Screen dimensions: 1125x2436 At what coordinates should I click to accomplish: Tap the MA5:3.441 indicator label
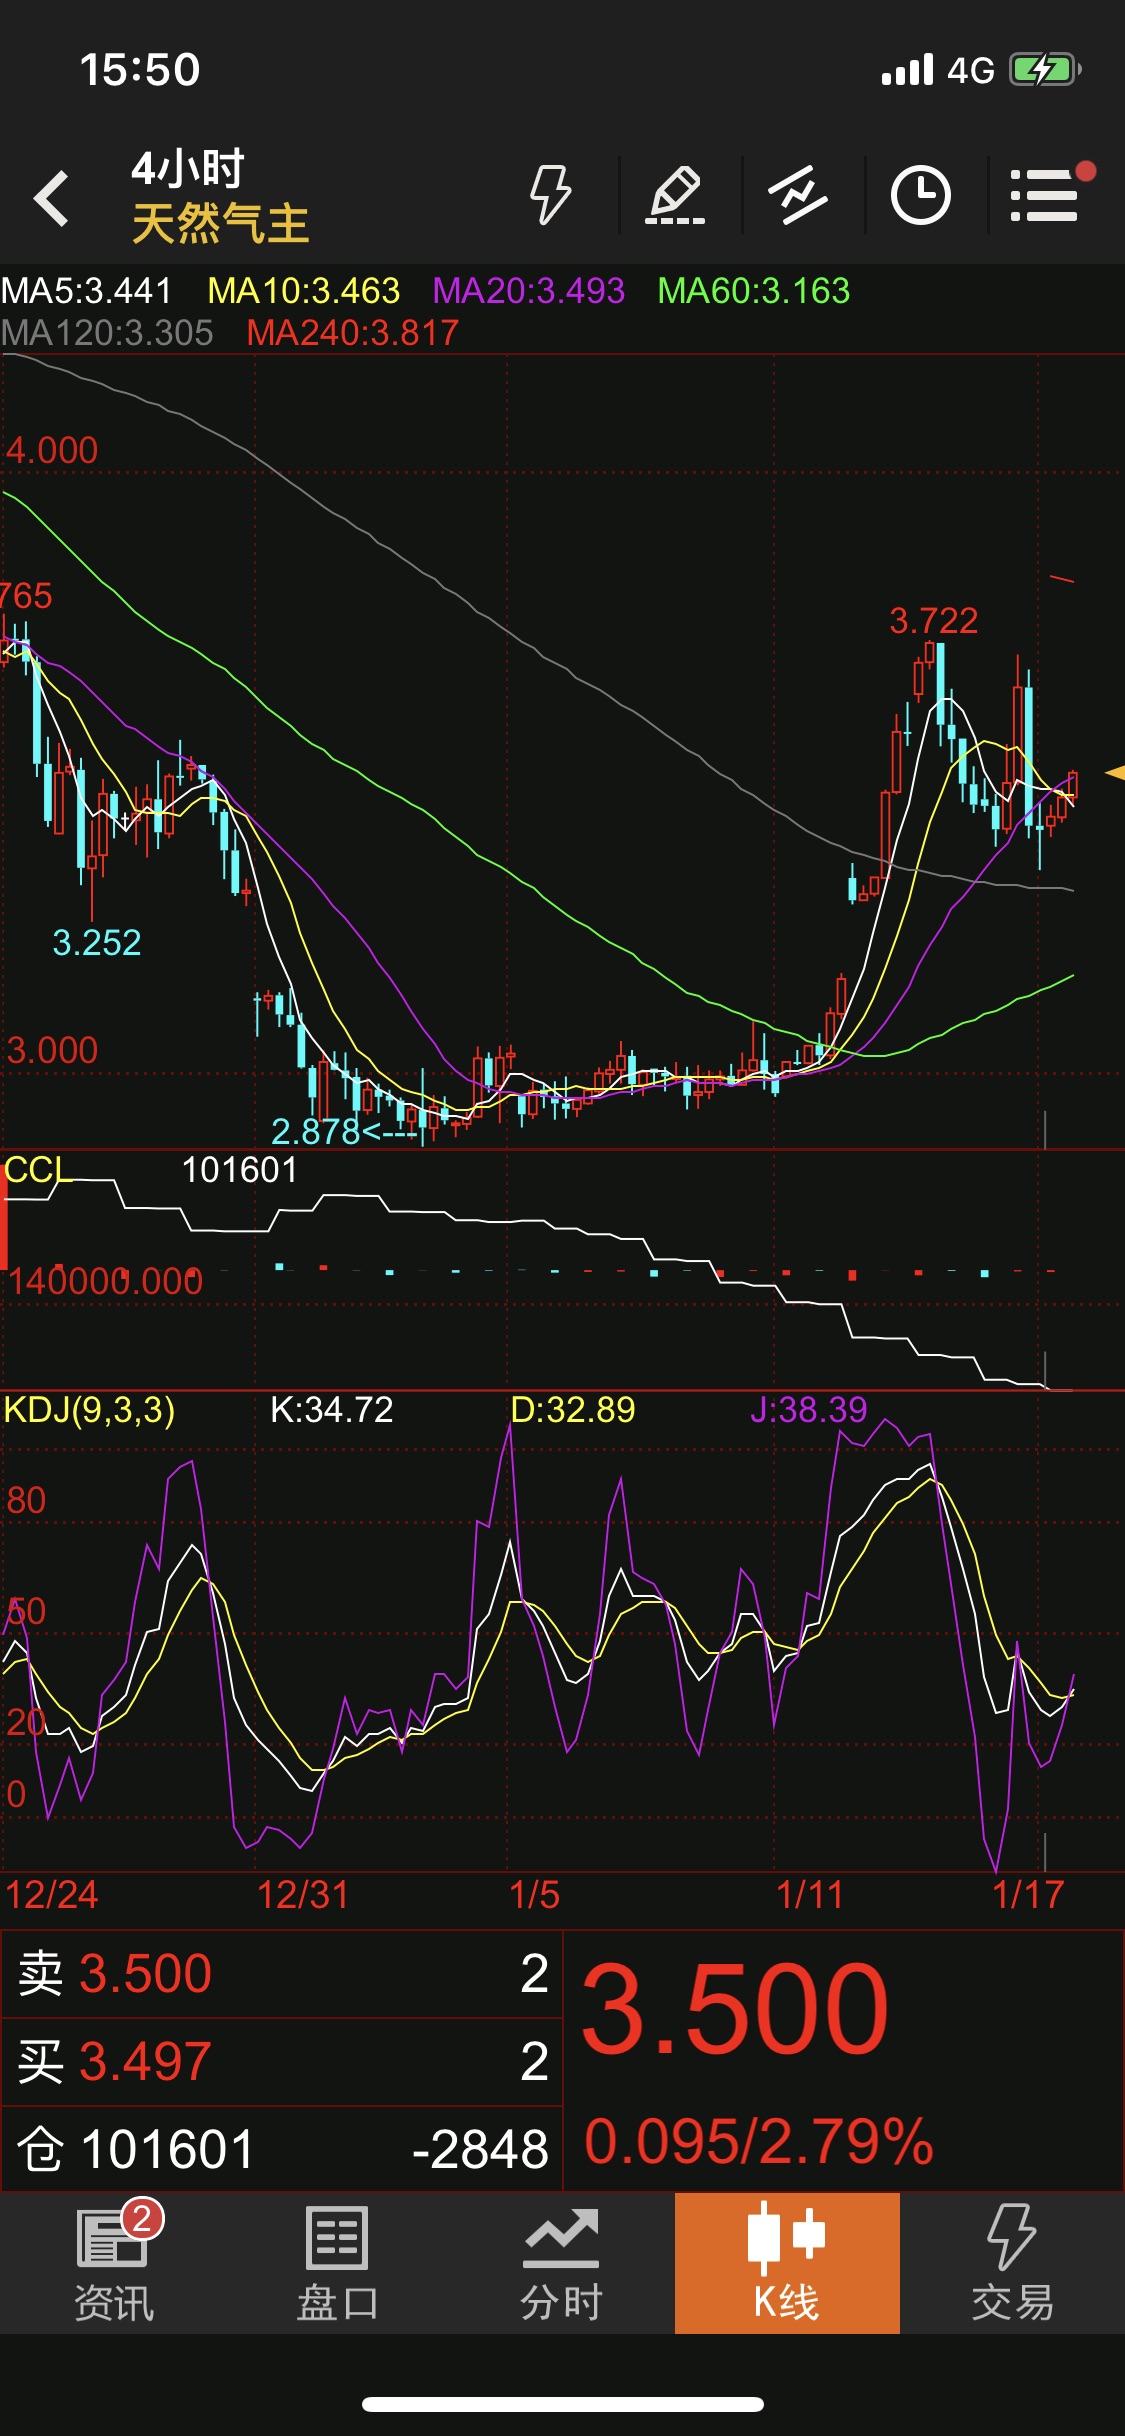(87, 291)
